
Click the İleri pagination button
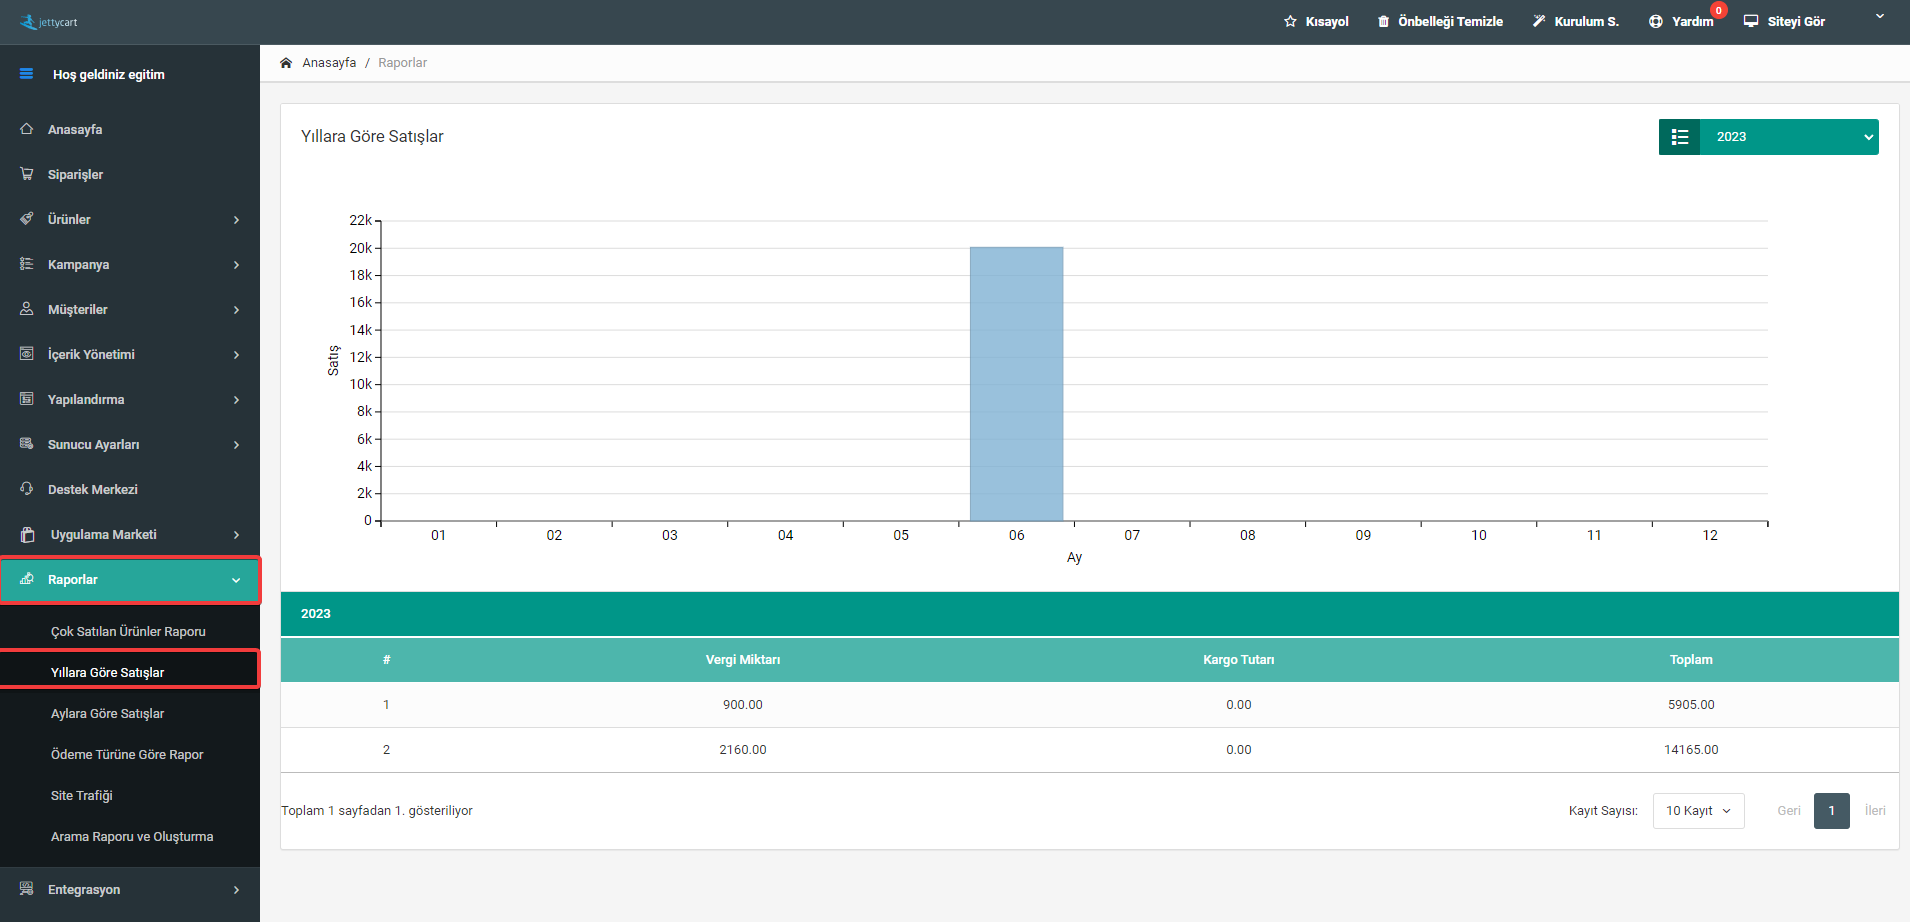(1875, 811)
